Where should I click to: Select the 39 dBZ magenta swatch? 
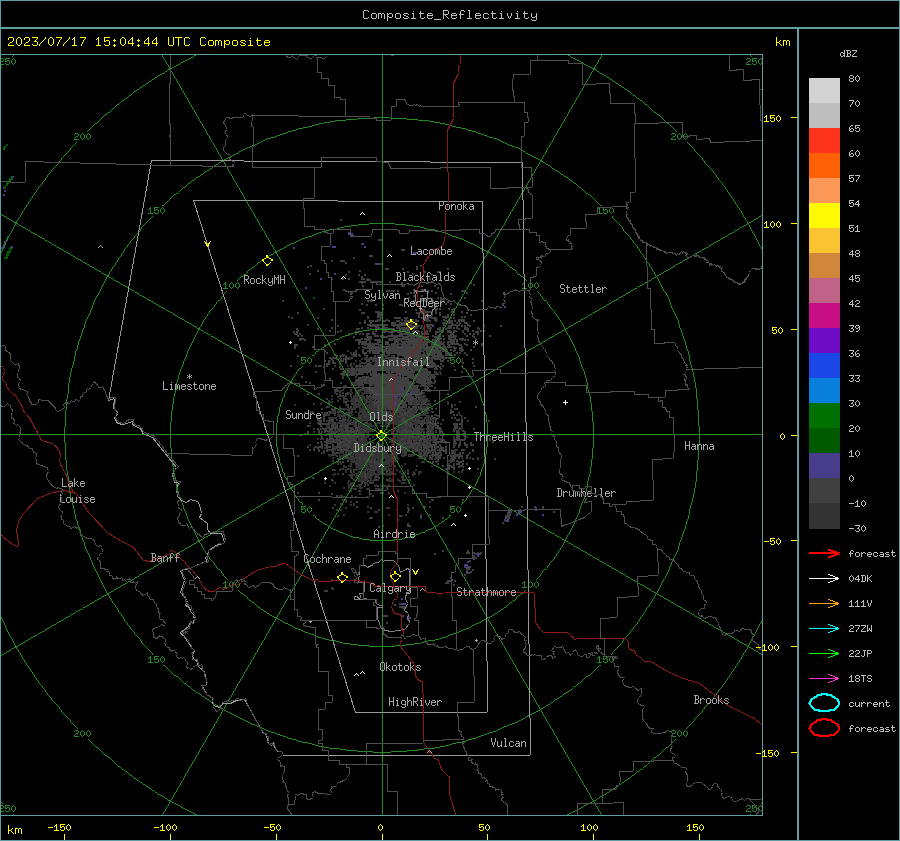[824, 315]
